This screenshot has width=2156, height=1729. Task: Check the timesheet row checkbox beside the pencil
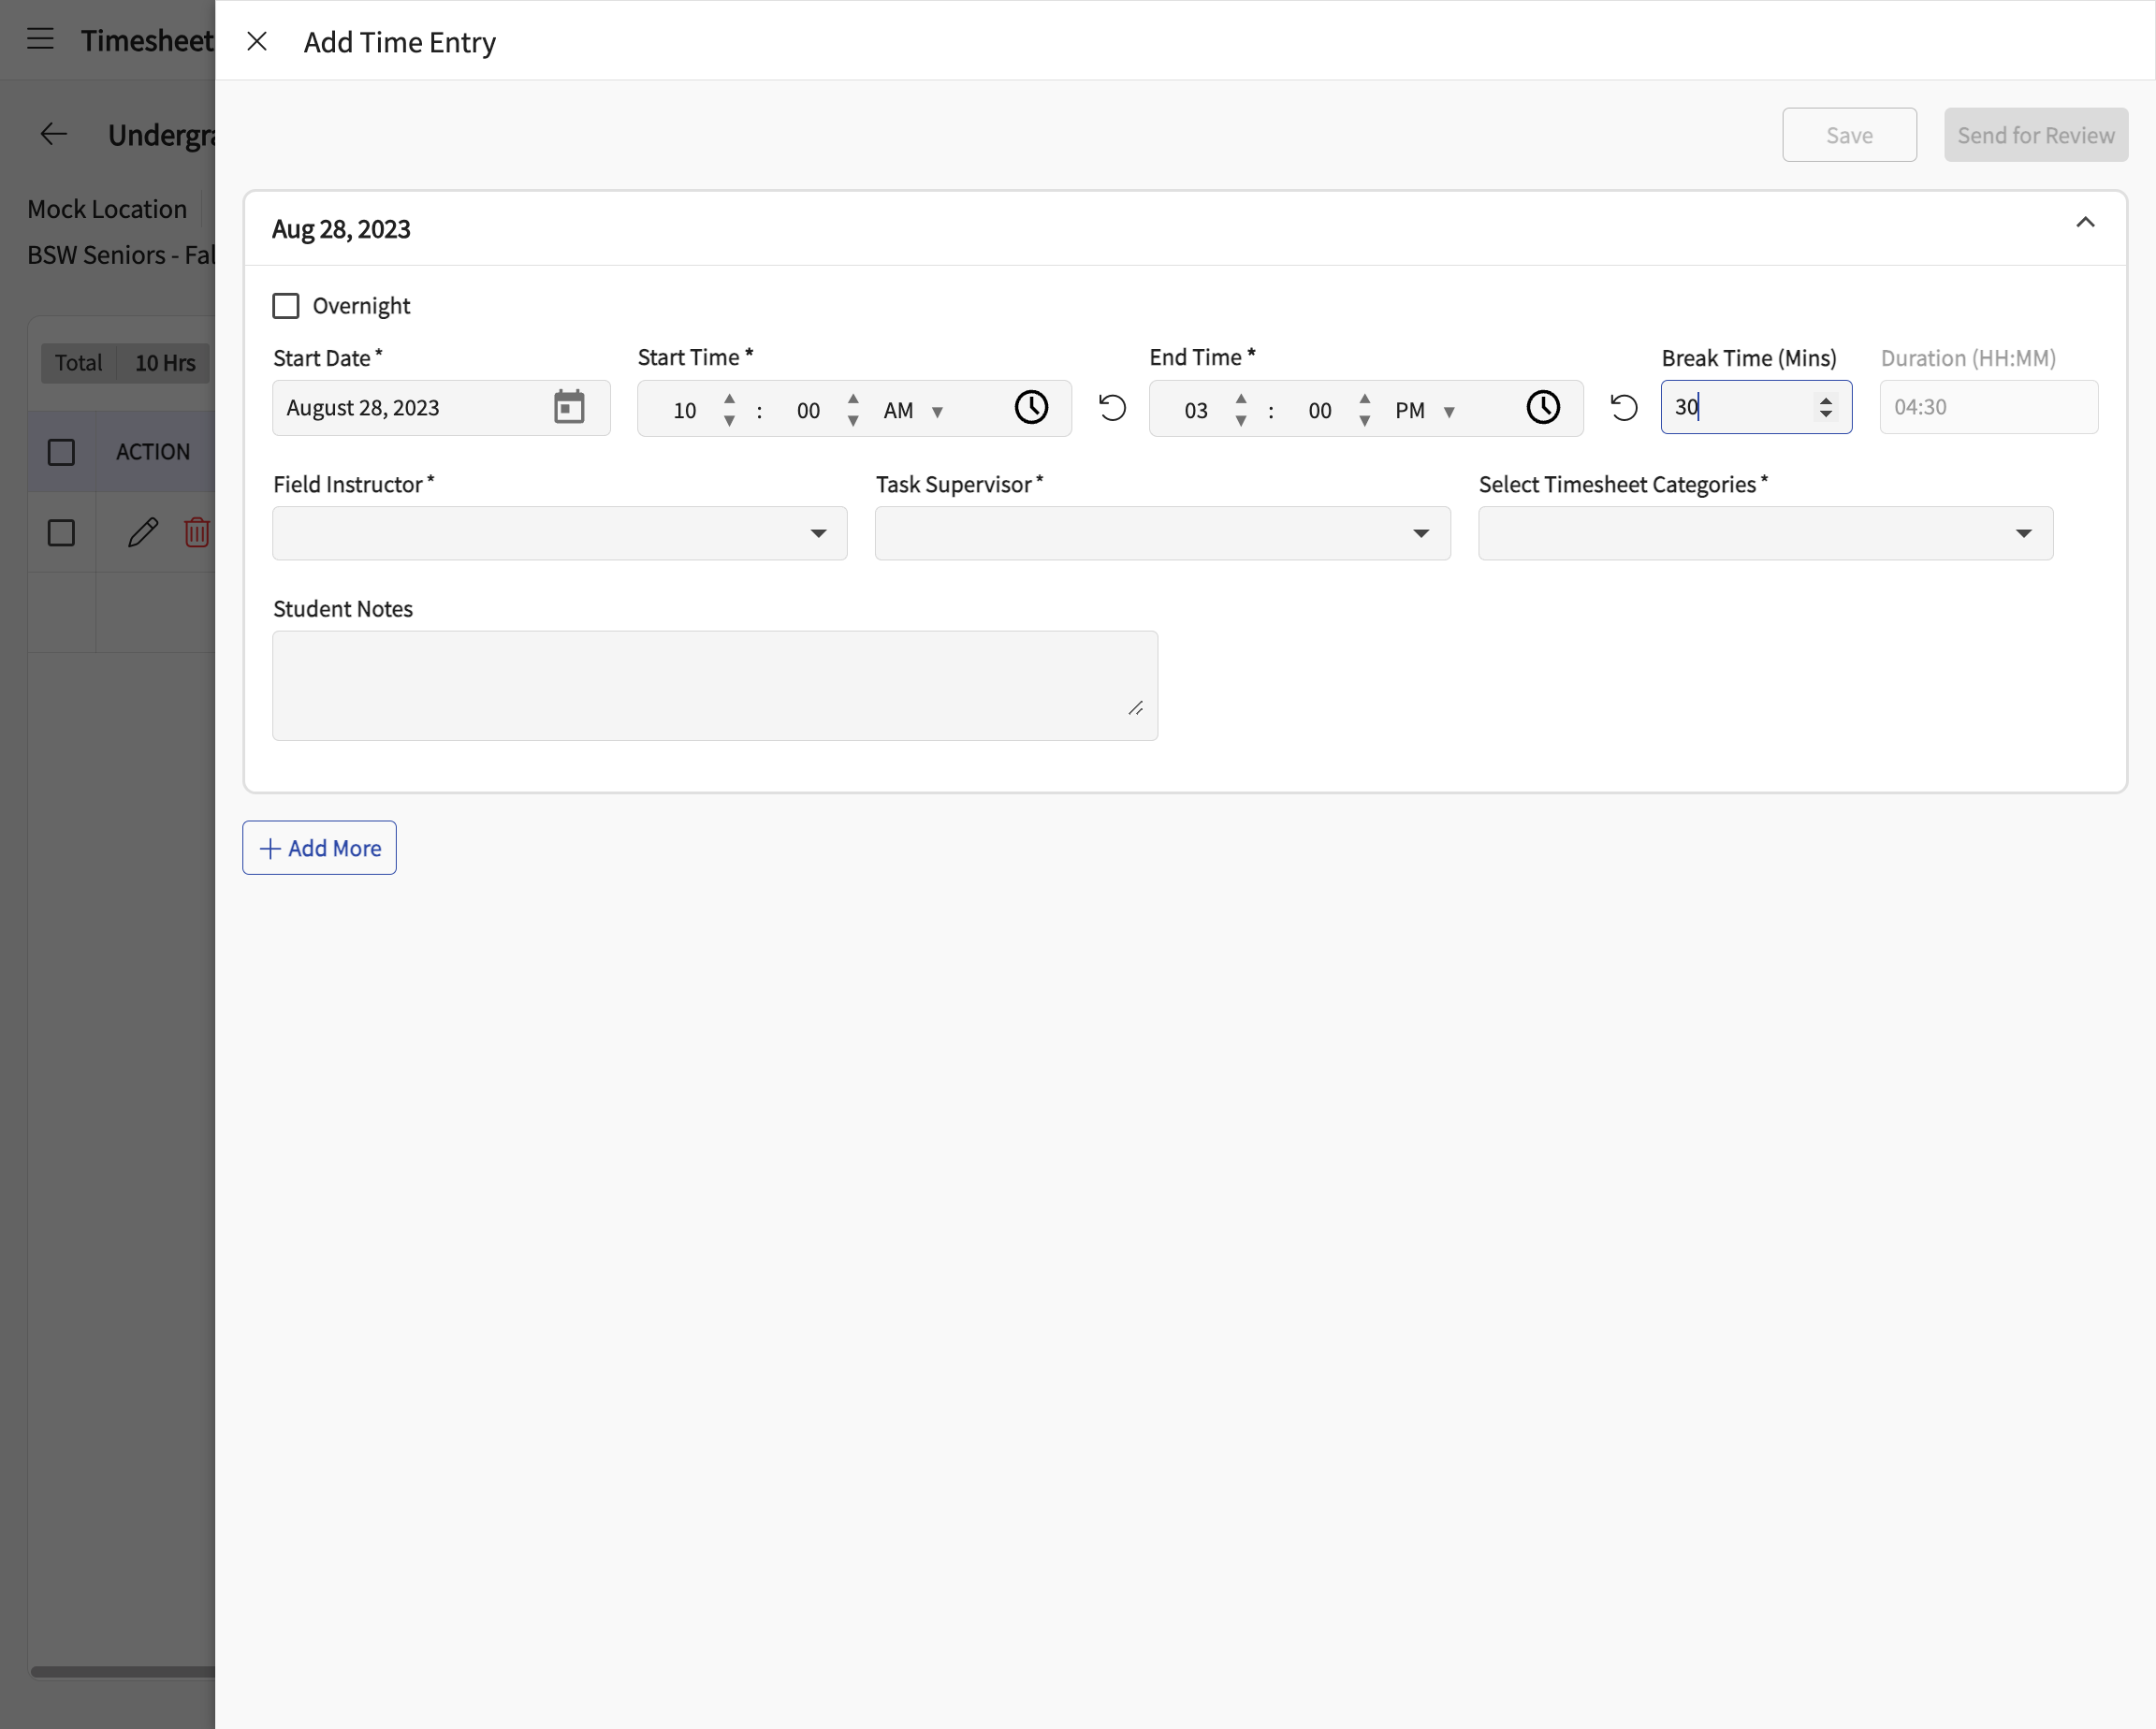[x=61, y=533]
